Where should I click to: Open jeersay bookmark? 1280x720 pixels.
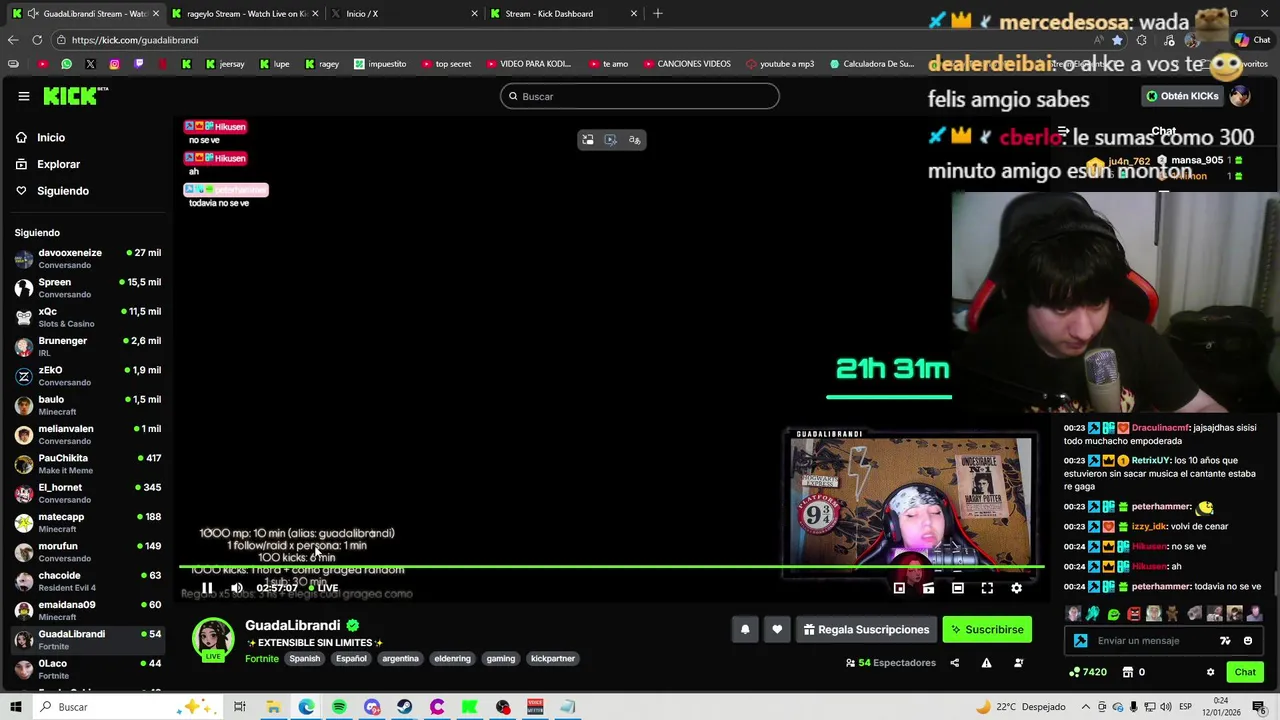tap(225, 64)
